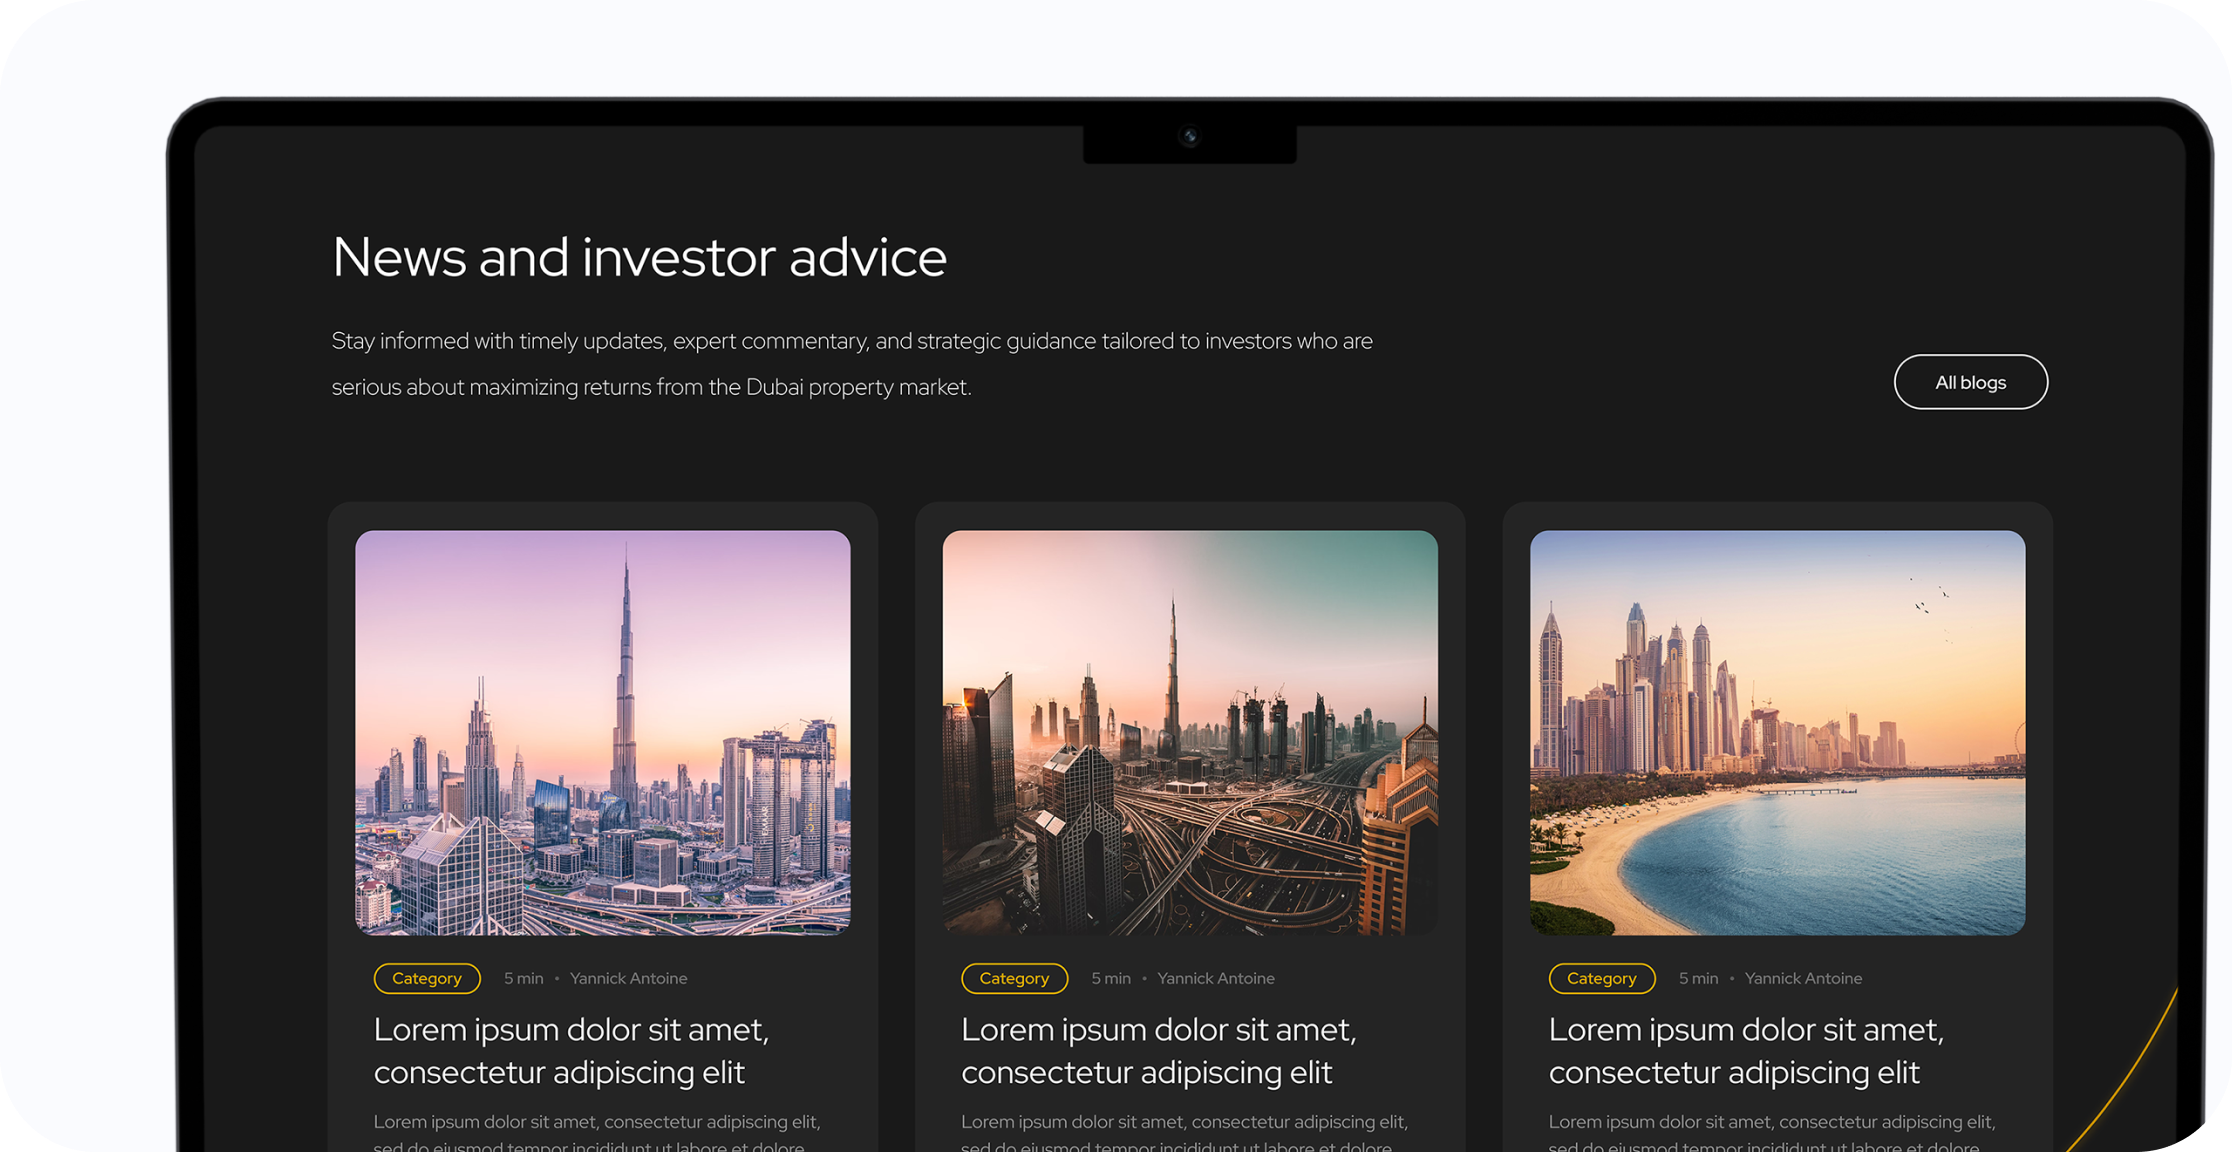
Task: Open the Burj Khalifa skyline thumbnail
Action: pos(603,732)
